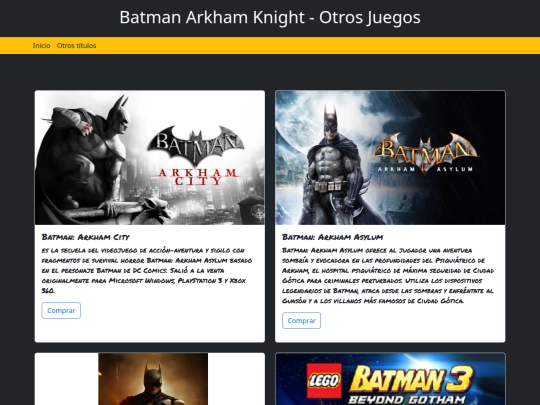
Task: Click the 'Batman: Arkham Asylum' card title
Action: tap(332, 237)
